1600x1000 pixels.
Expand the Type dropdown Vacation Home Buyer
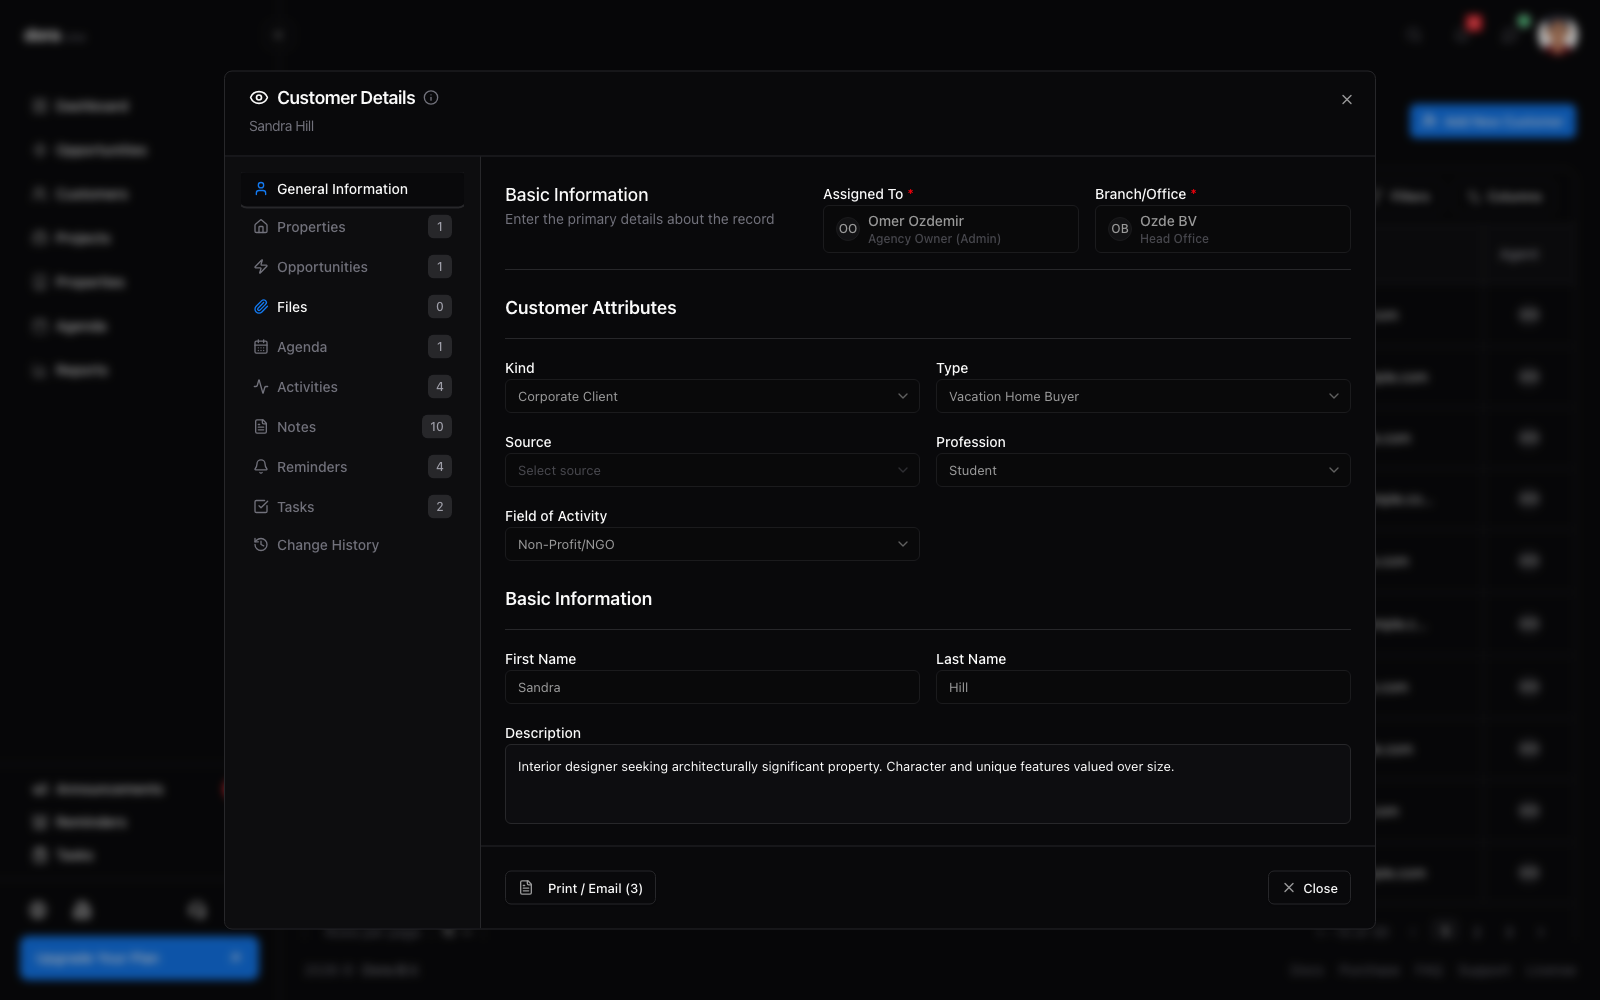point(1143,396)
